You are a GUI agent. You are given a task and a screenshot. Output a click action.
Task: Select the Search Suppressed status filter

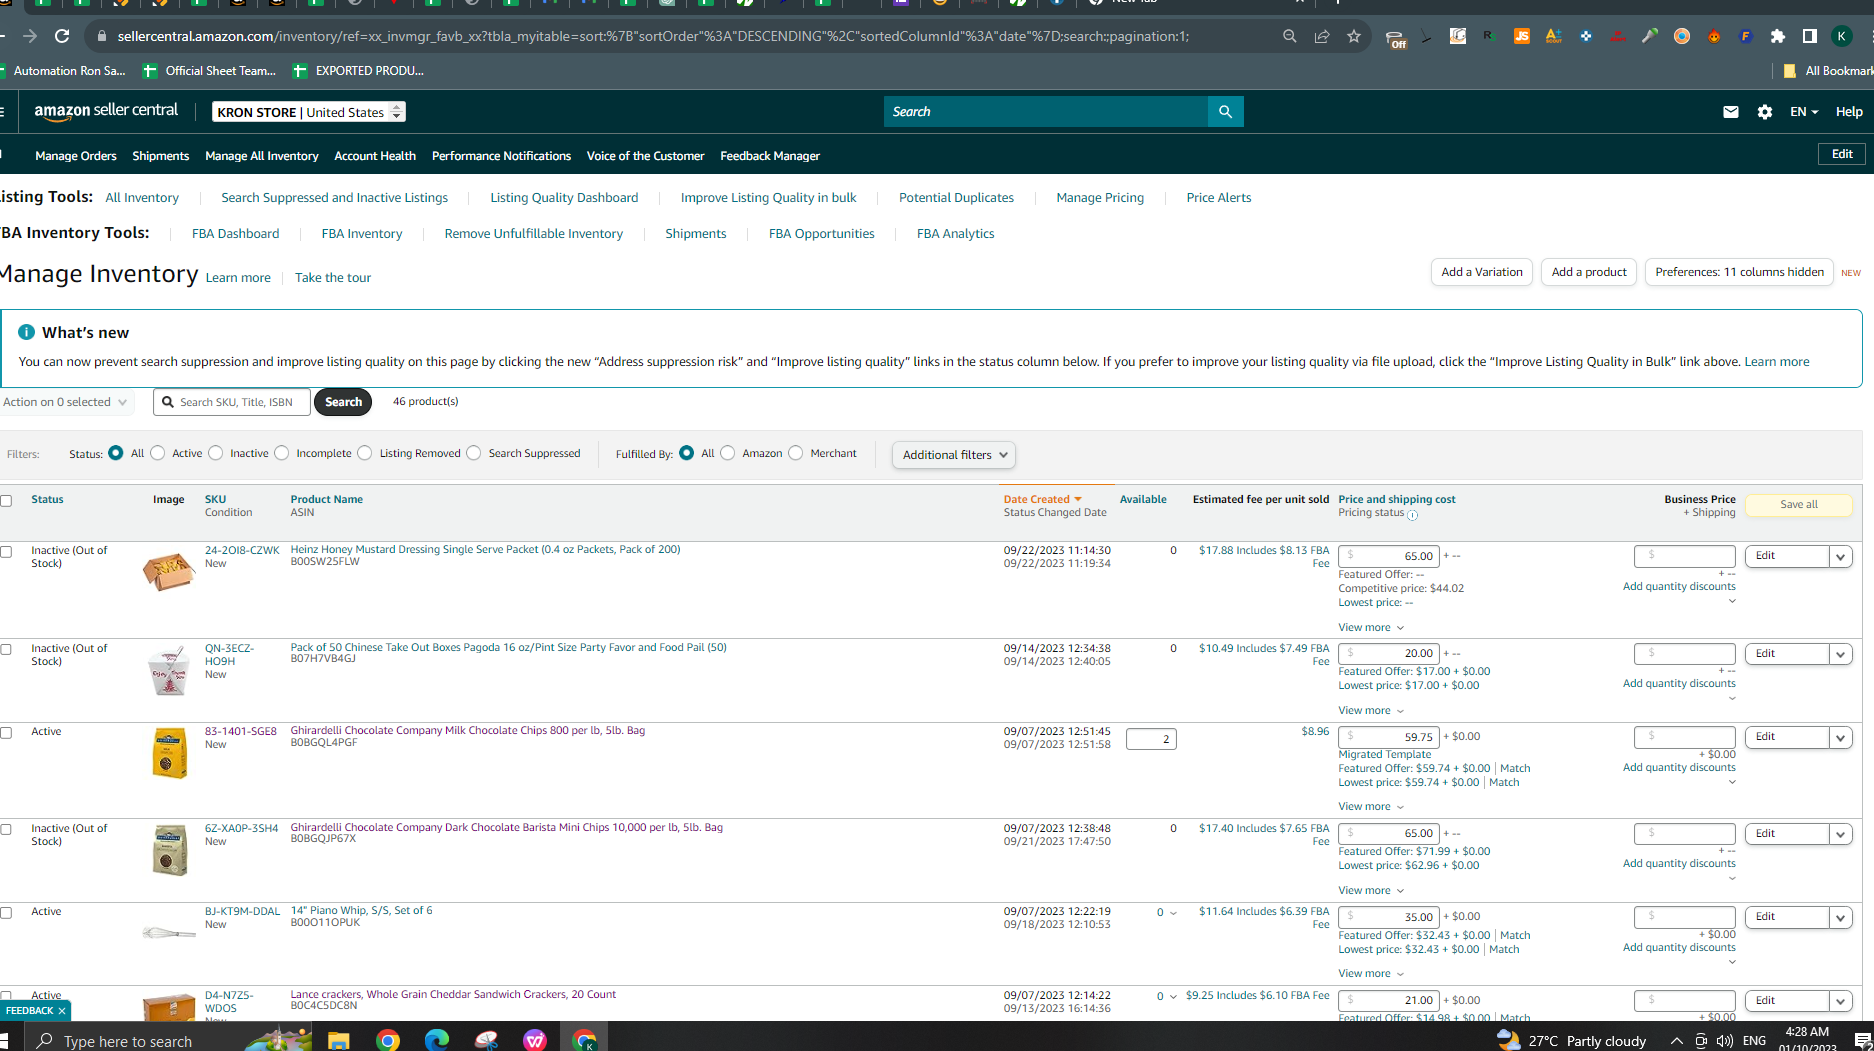click(474, 453)
